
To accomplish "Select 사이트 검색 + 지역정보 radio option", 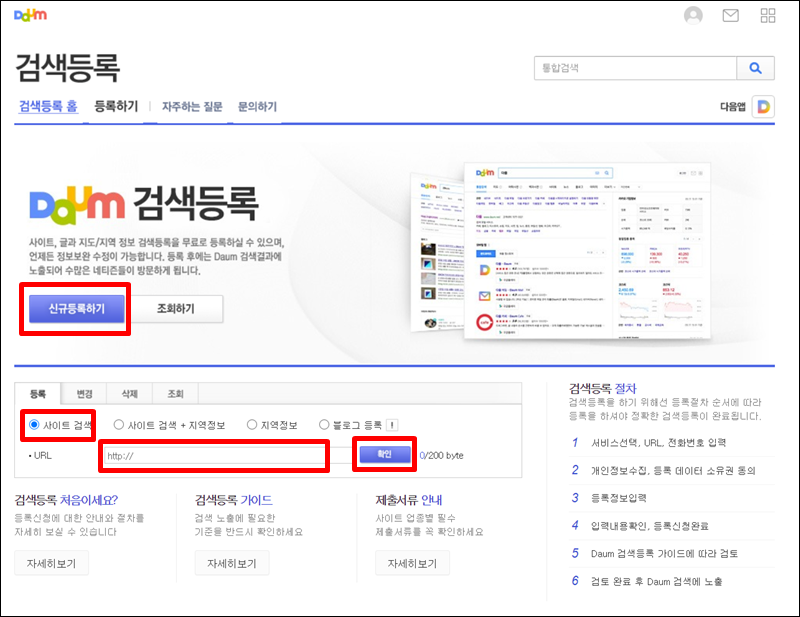I will pyautogui.click(x=118, y=425).
